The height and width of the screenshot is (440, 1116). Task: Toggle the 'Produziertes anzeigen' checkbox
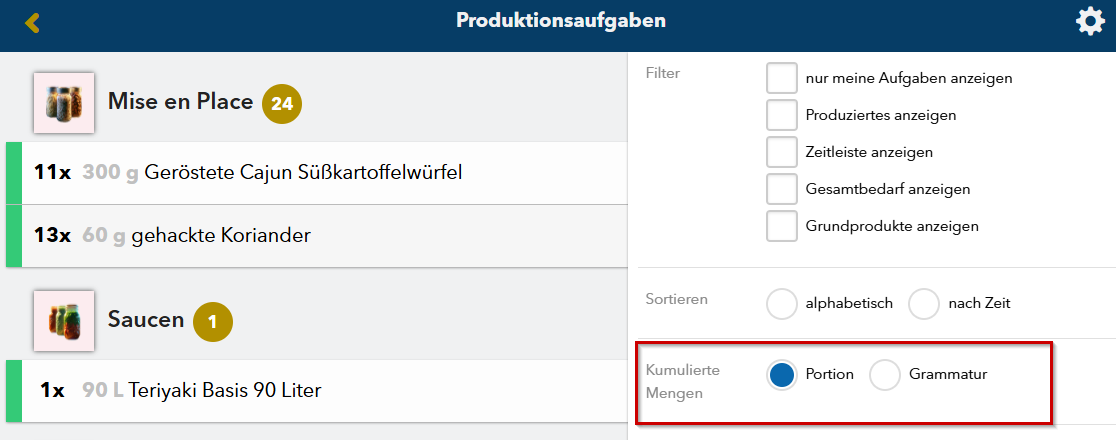tap(782, 115)
